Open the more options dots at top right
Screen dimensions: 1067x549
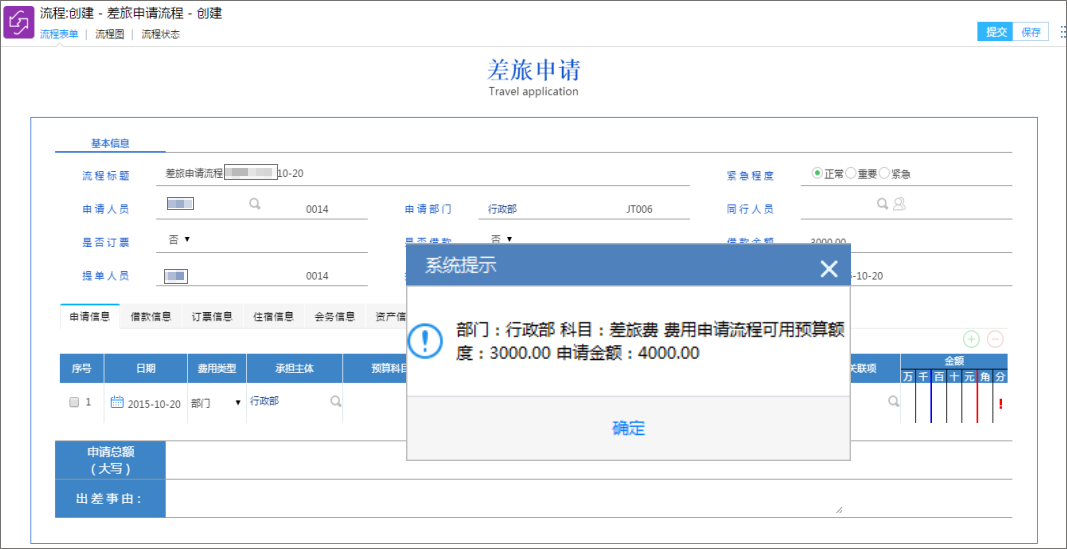point(1064,31)
